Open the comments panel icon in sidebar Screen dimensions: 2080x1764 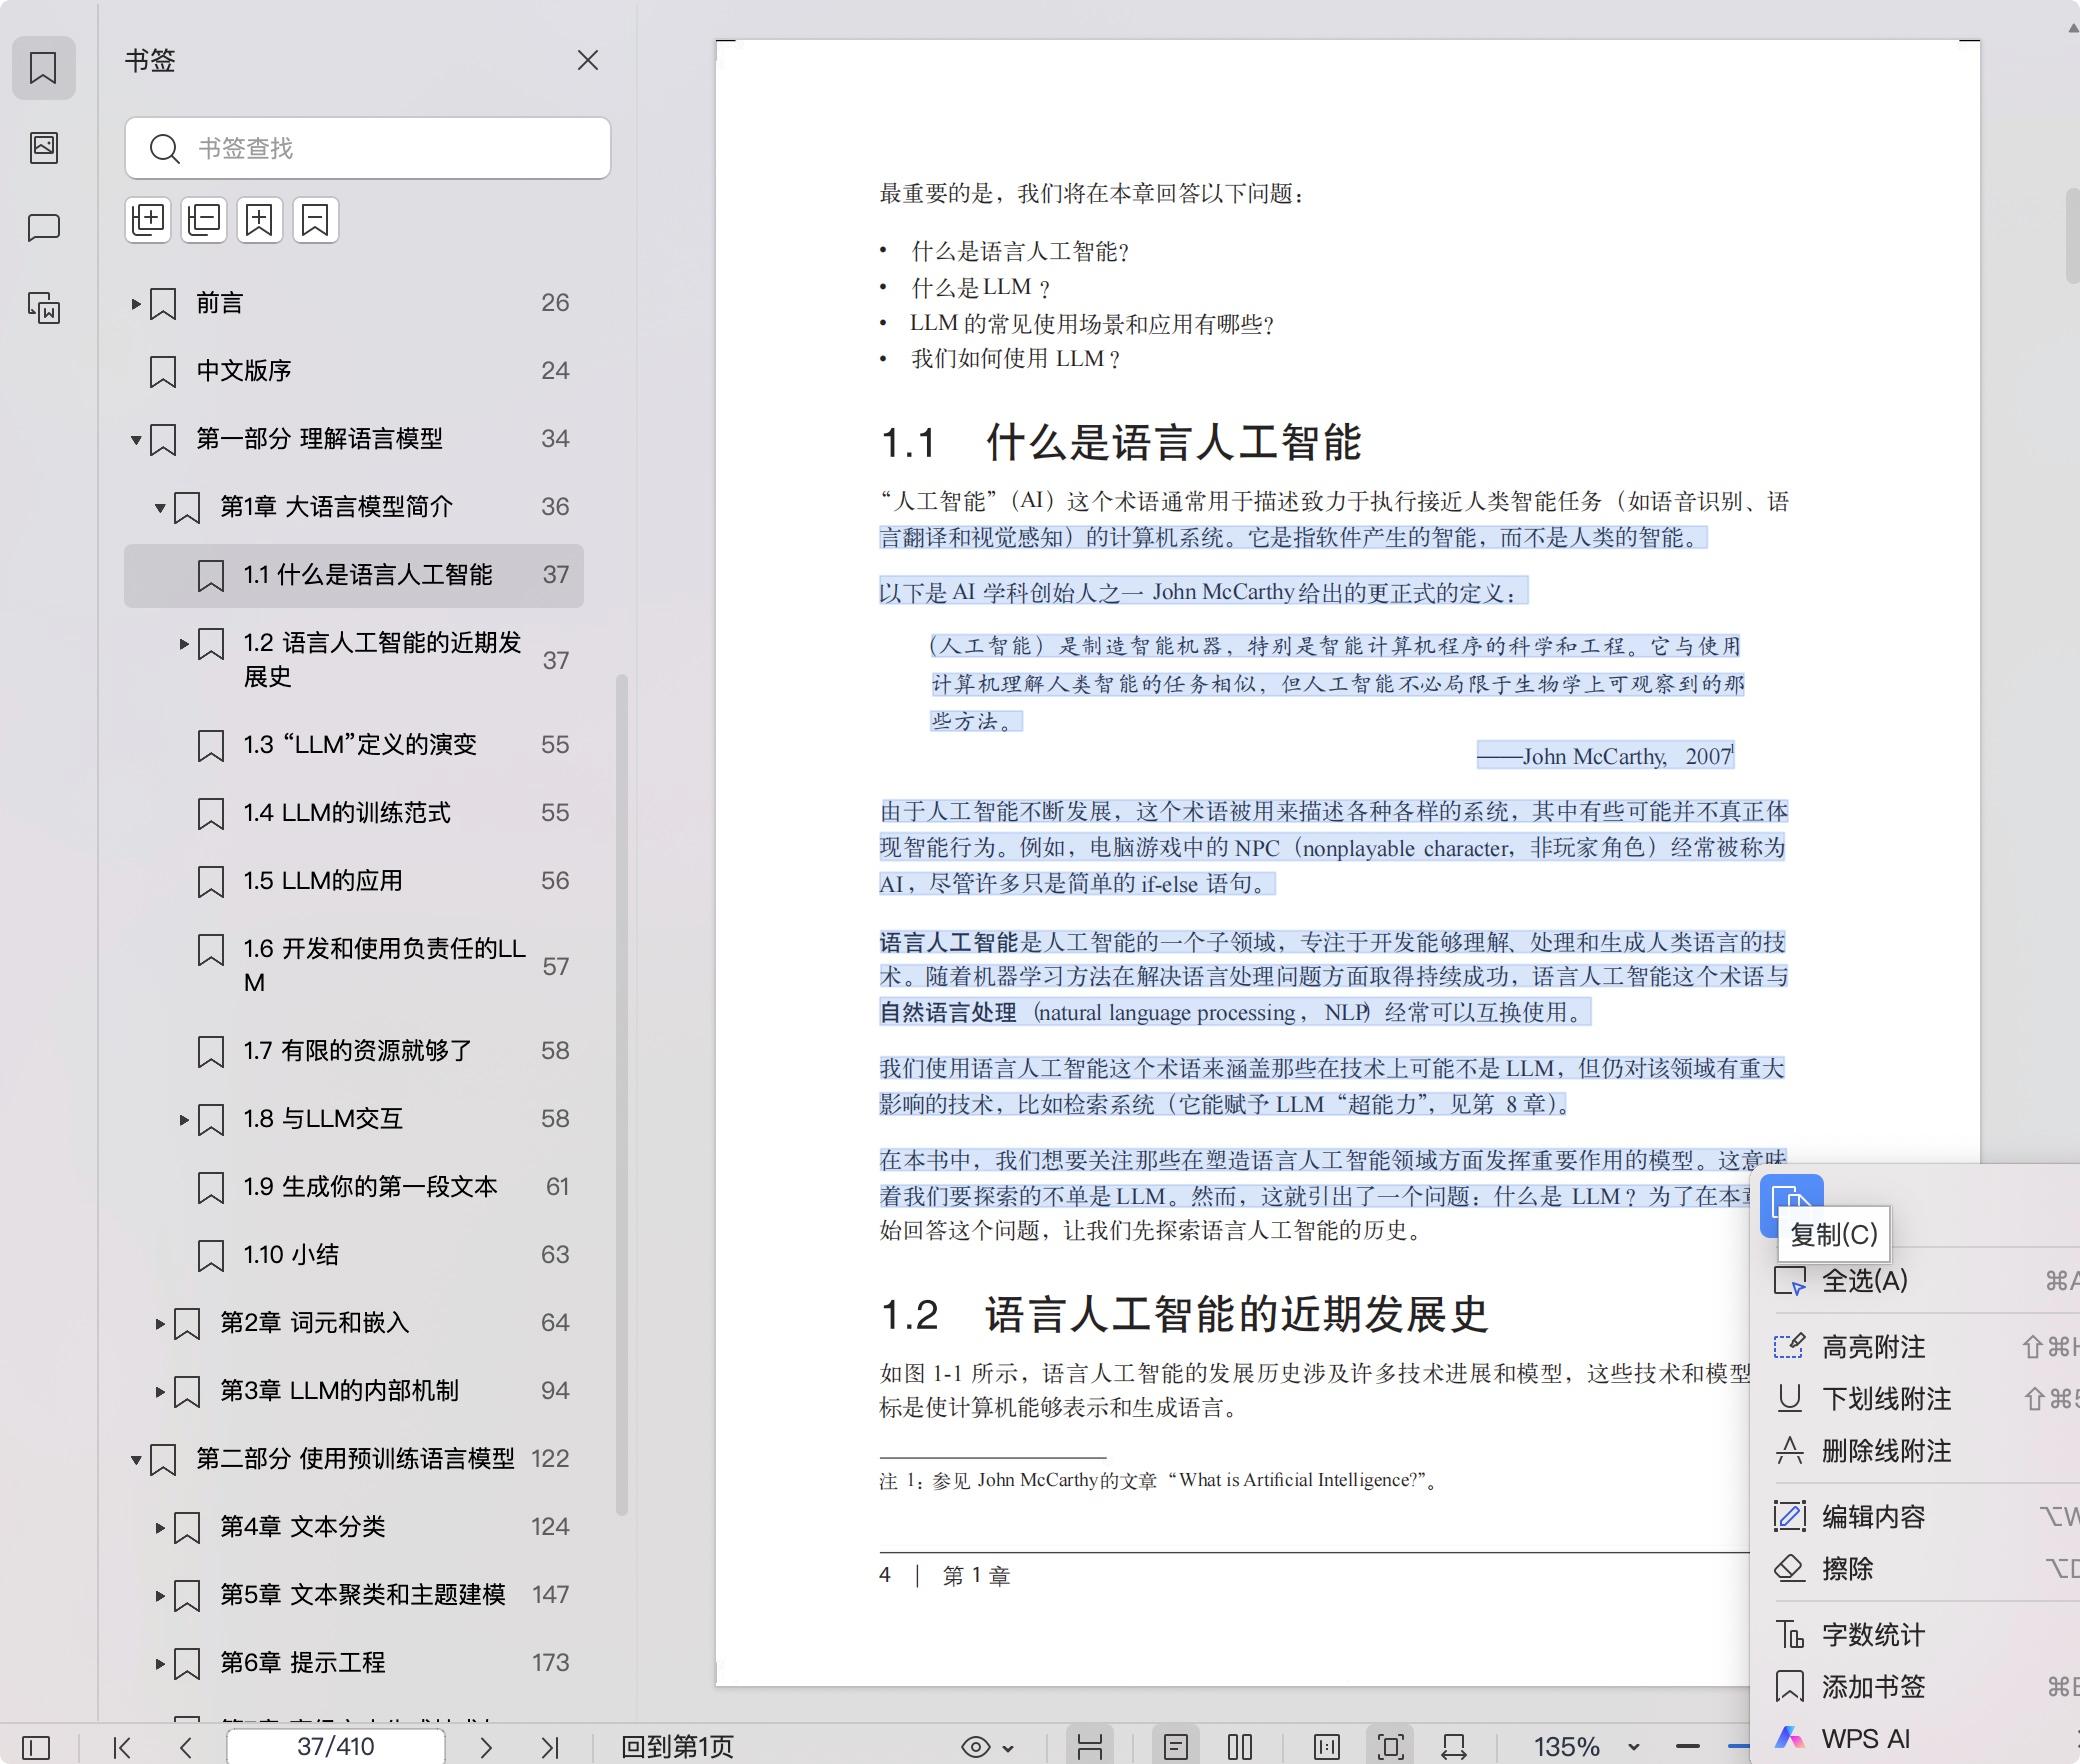coord(43,228)
